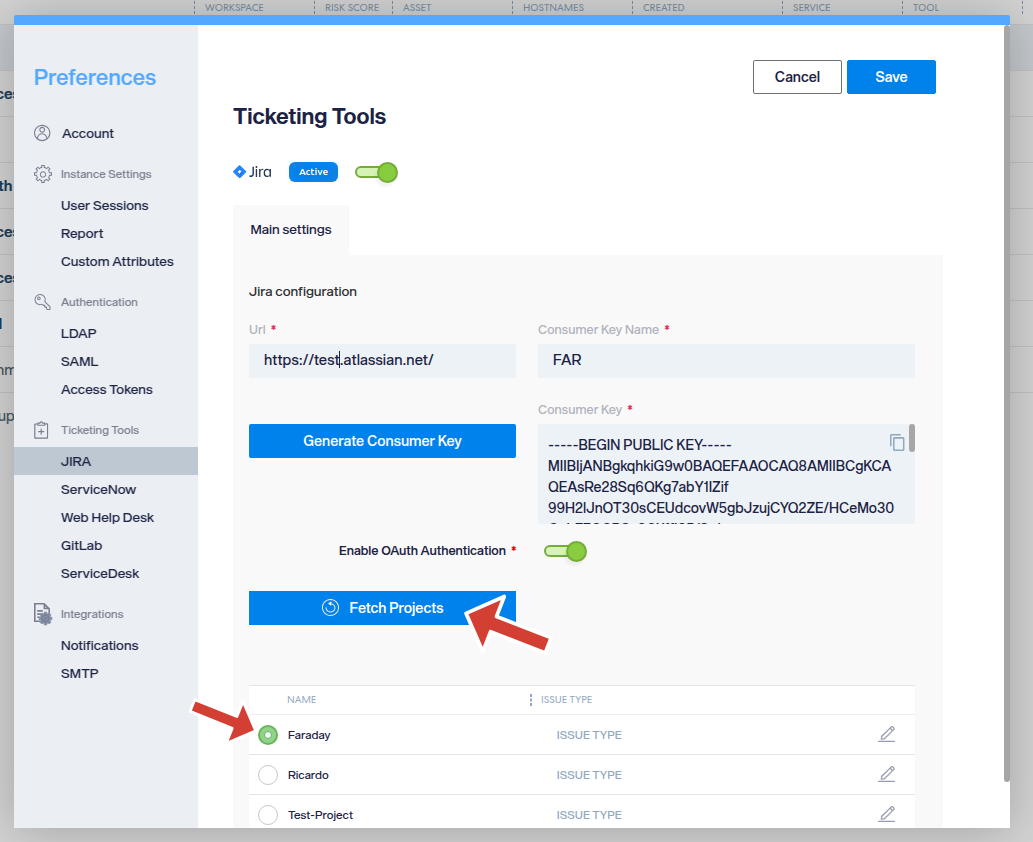Click the ASSET column header behind dialog
This screenshot has height=842, width=1033.
click(x=417, y=7)
